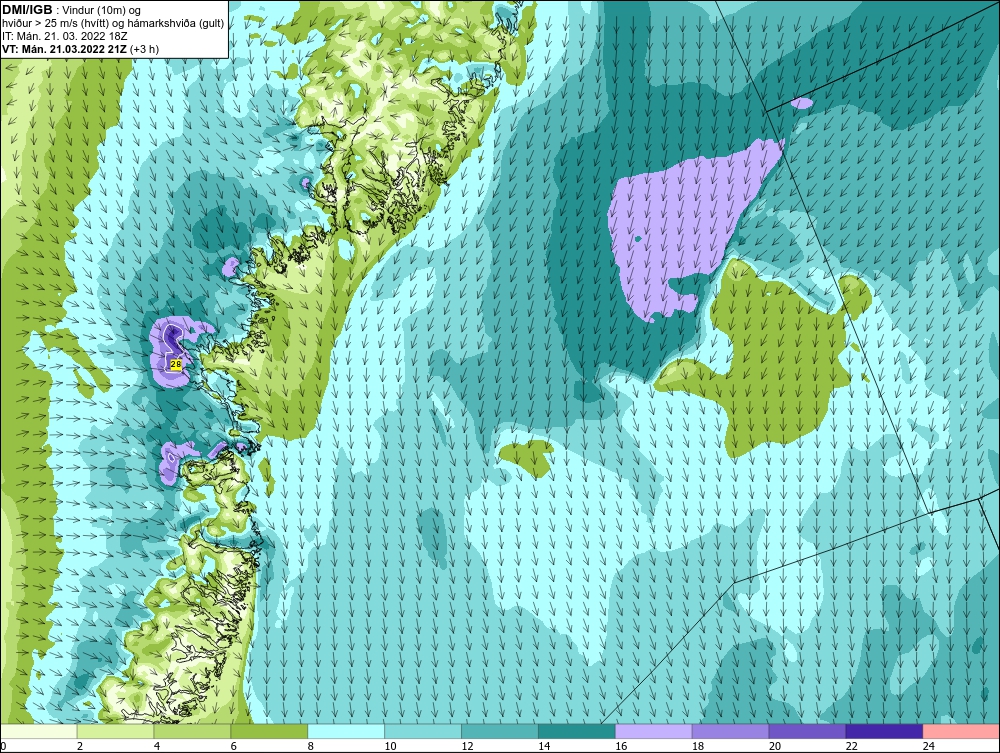1000x753 pixels.
Task: Click the 8-10 m/s pale cyan legend swatch
Action: (346, 731)
